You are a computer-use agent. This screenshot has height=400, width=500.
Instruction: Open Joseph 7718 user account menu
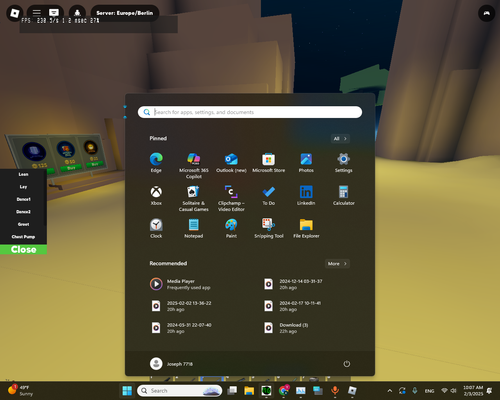[x=171, y=364]
